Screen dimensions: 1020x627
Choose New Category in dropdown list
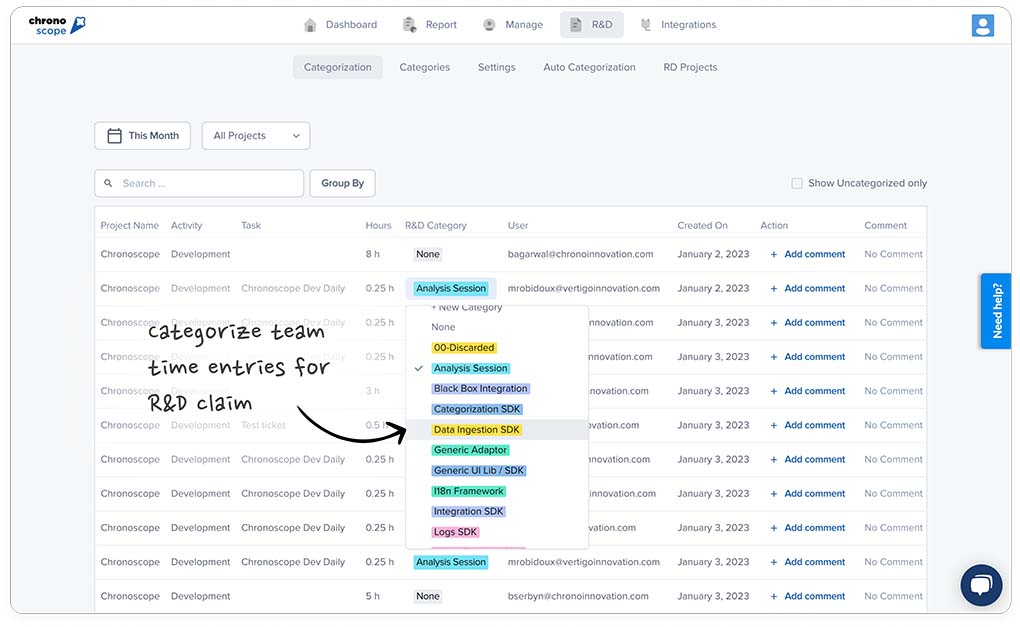click(466, 308)
